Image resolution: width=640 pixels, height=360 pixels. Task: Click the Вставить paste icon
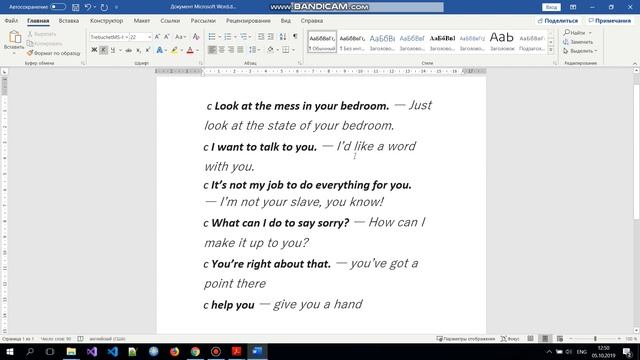tap(14, 37)
